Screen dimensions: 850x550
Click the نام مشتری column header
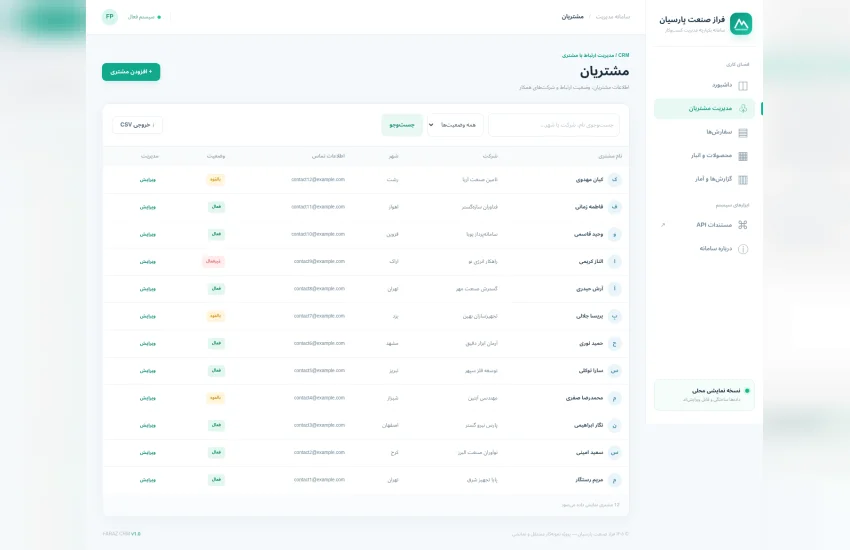click(x=610, y=156)
